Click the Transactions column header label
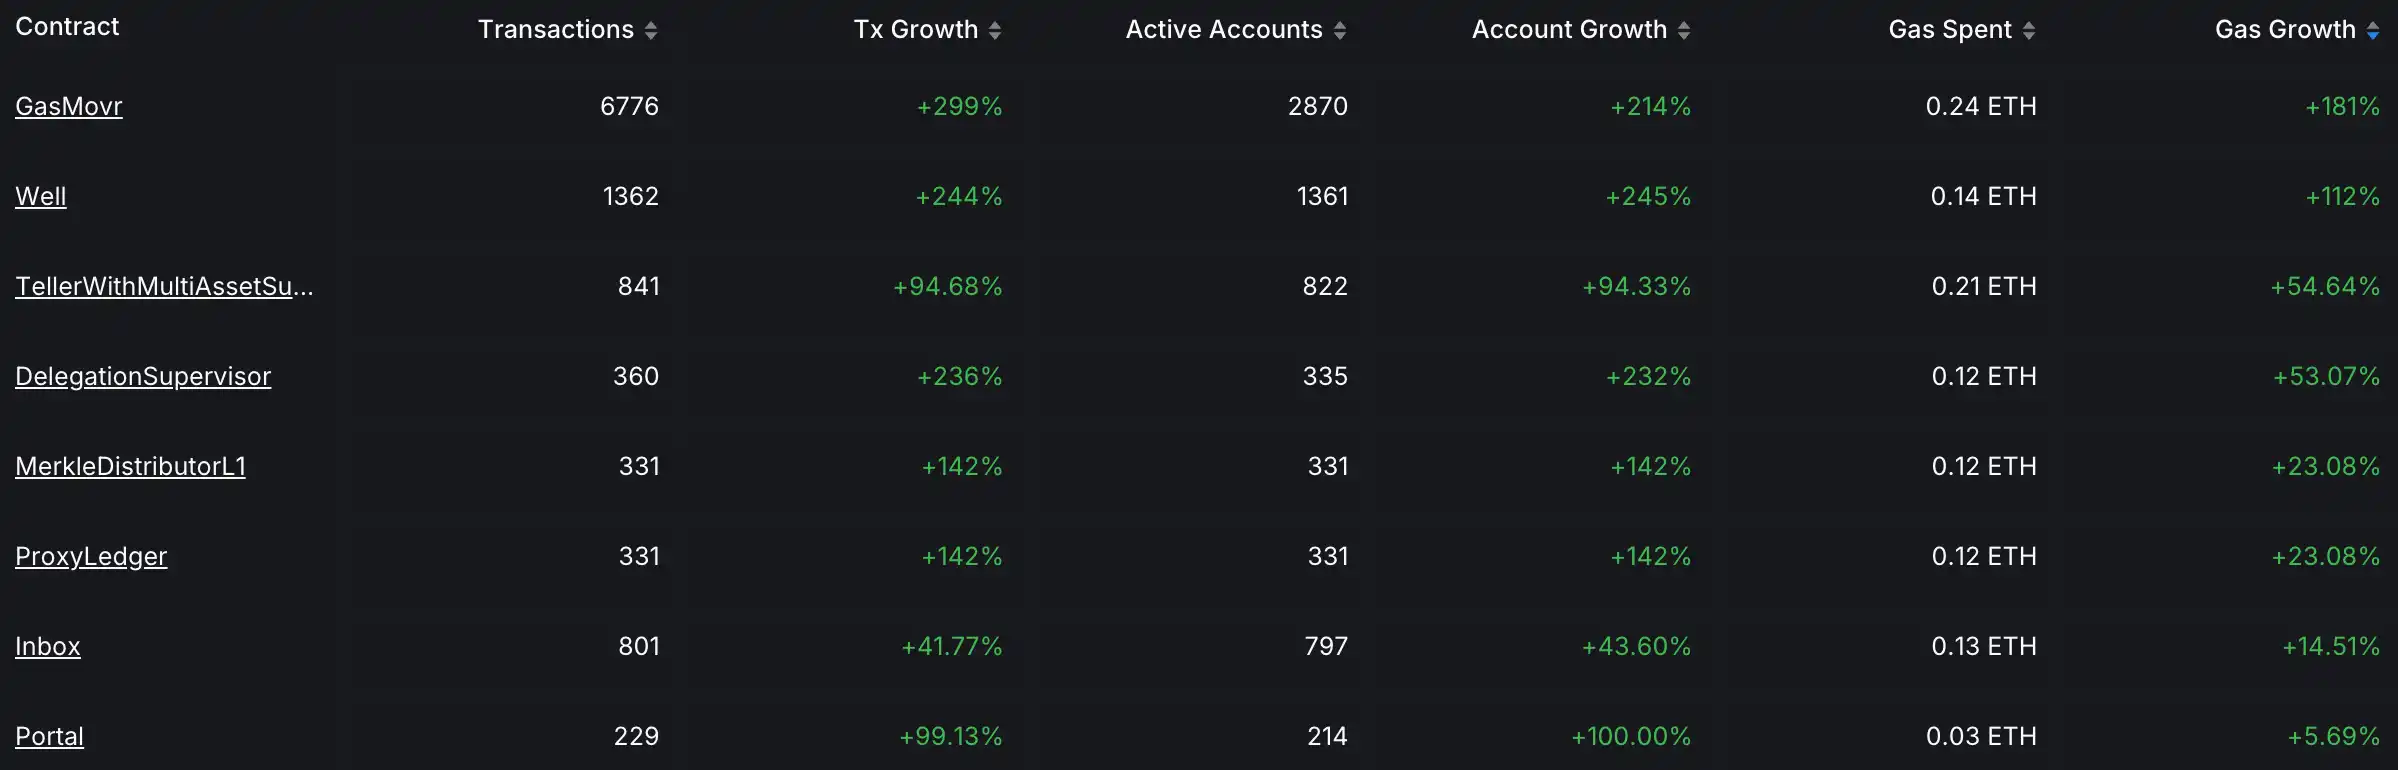The image size is (2398, 770). 556,30
